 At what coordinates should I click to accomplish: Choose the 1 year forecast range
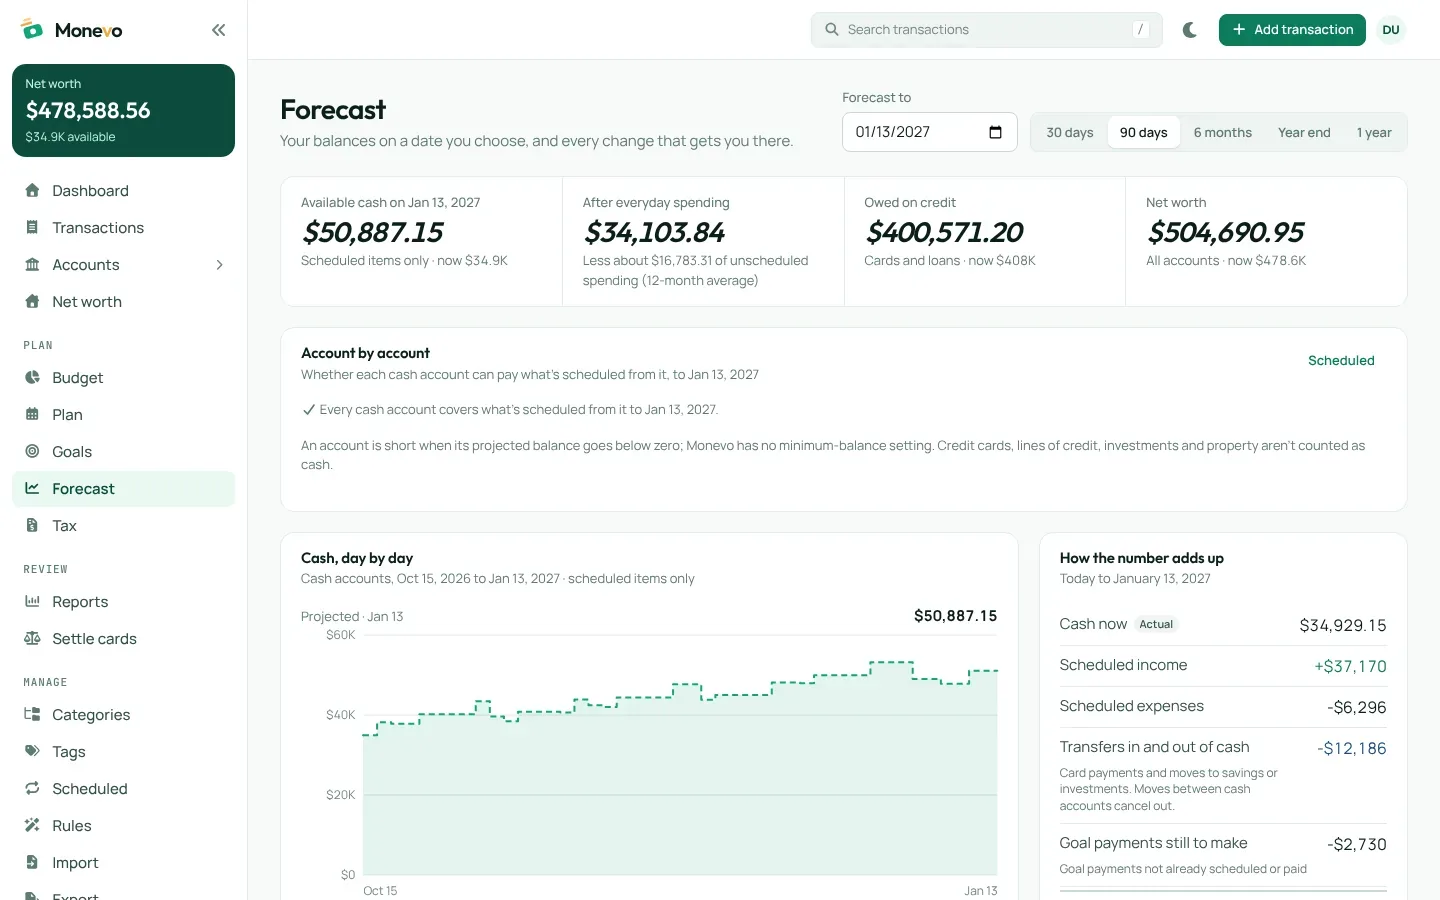click(x=1374, y=132)
